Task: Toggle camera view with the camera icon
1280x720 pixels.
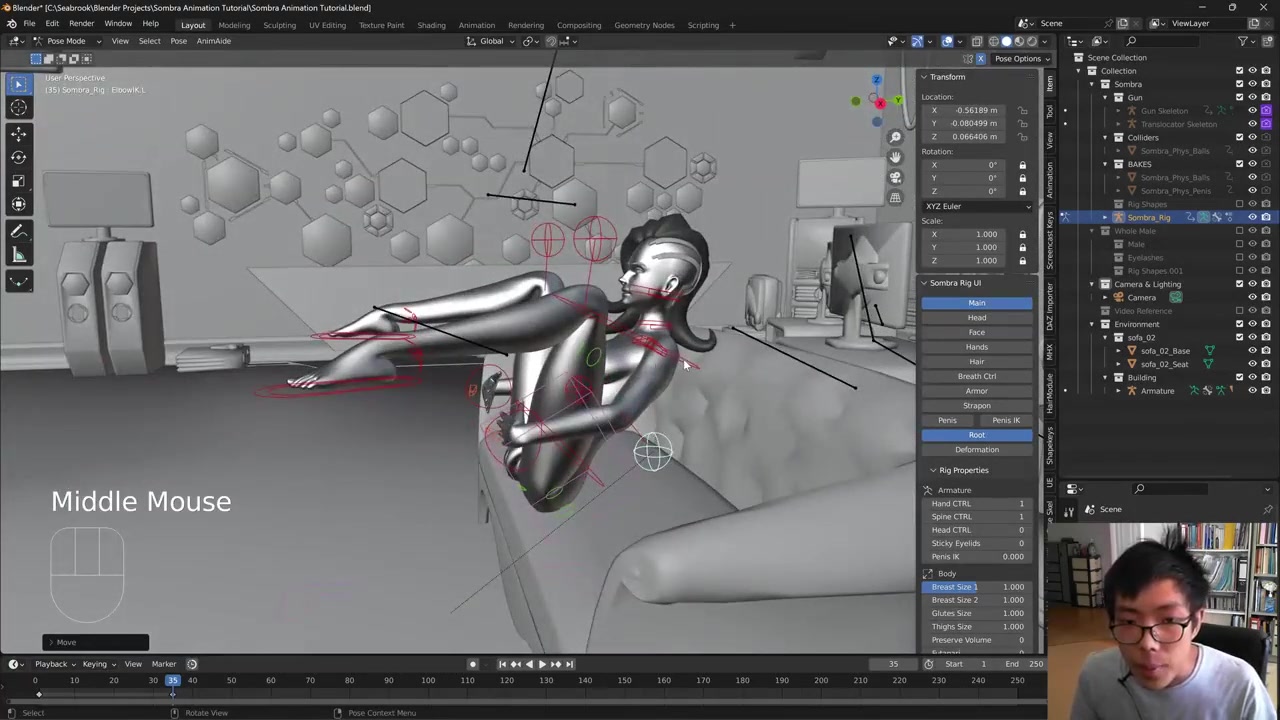Action: [x=895, y=177]
